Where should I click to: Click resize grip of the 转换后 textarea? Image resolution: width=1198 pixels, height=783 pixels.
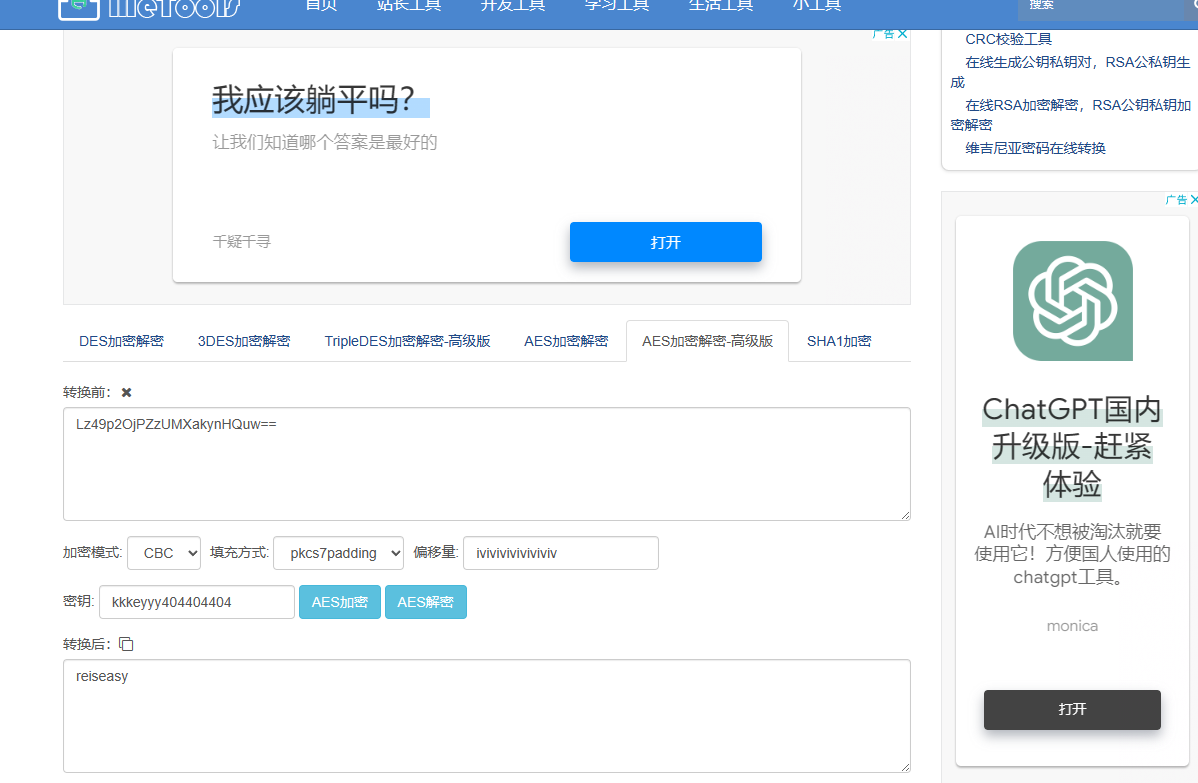(x=904, y=766)
